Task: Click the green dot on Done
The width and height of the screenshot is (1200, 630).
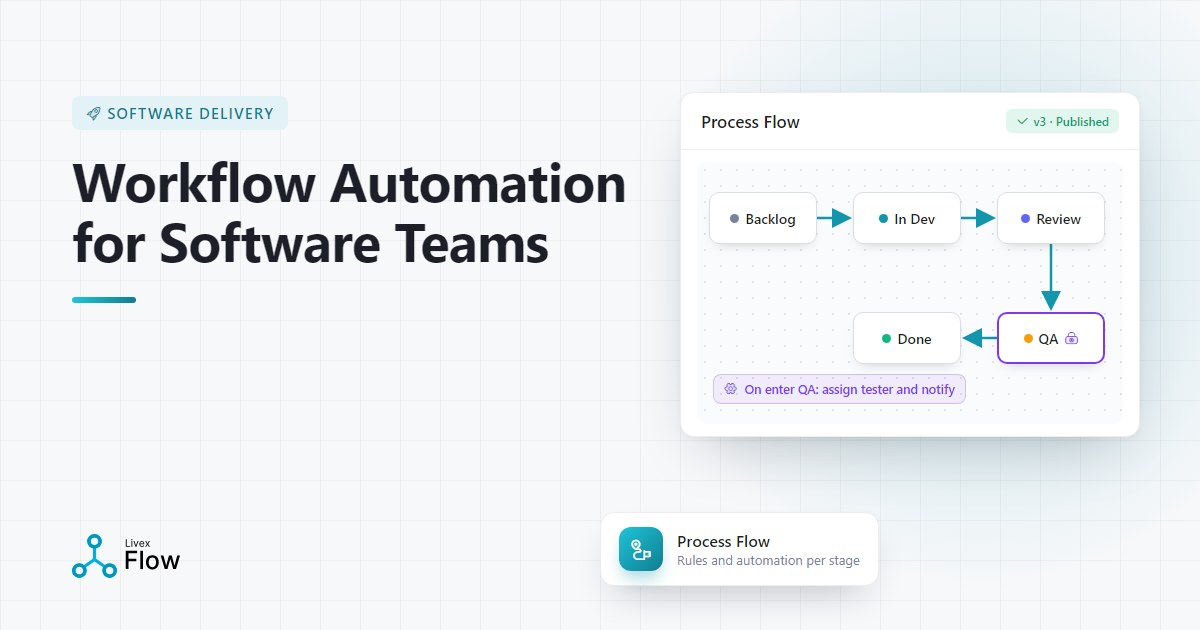Action: coord(886,339)
